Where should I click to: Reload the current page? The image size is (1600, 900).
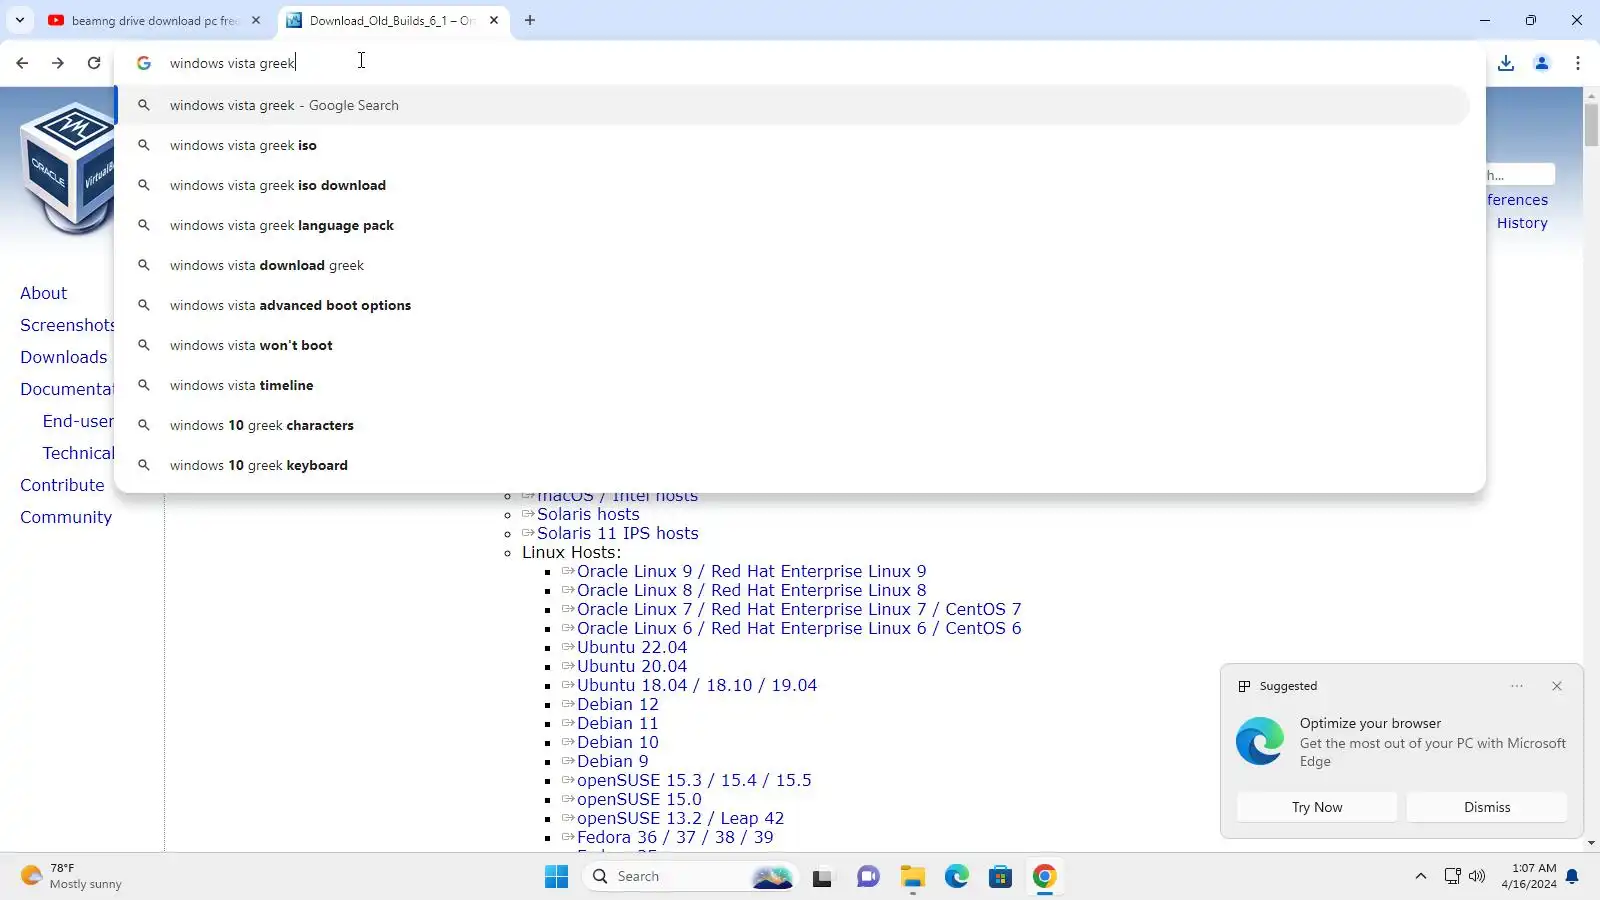tap(94, 63)
